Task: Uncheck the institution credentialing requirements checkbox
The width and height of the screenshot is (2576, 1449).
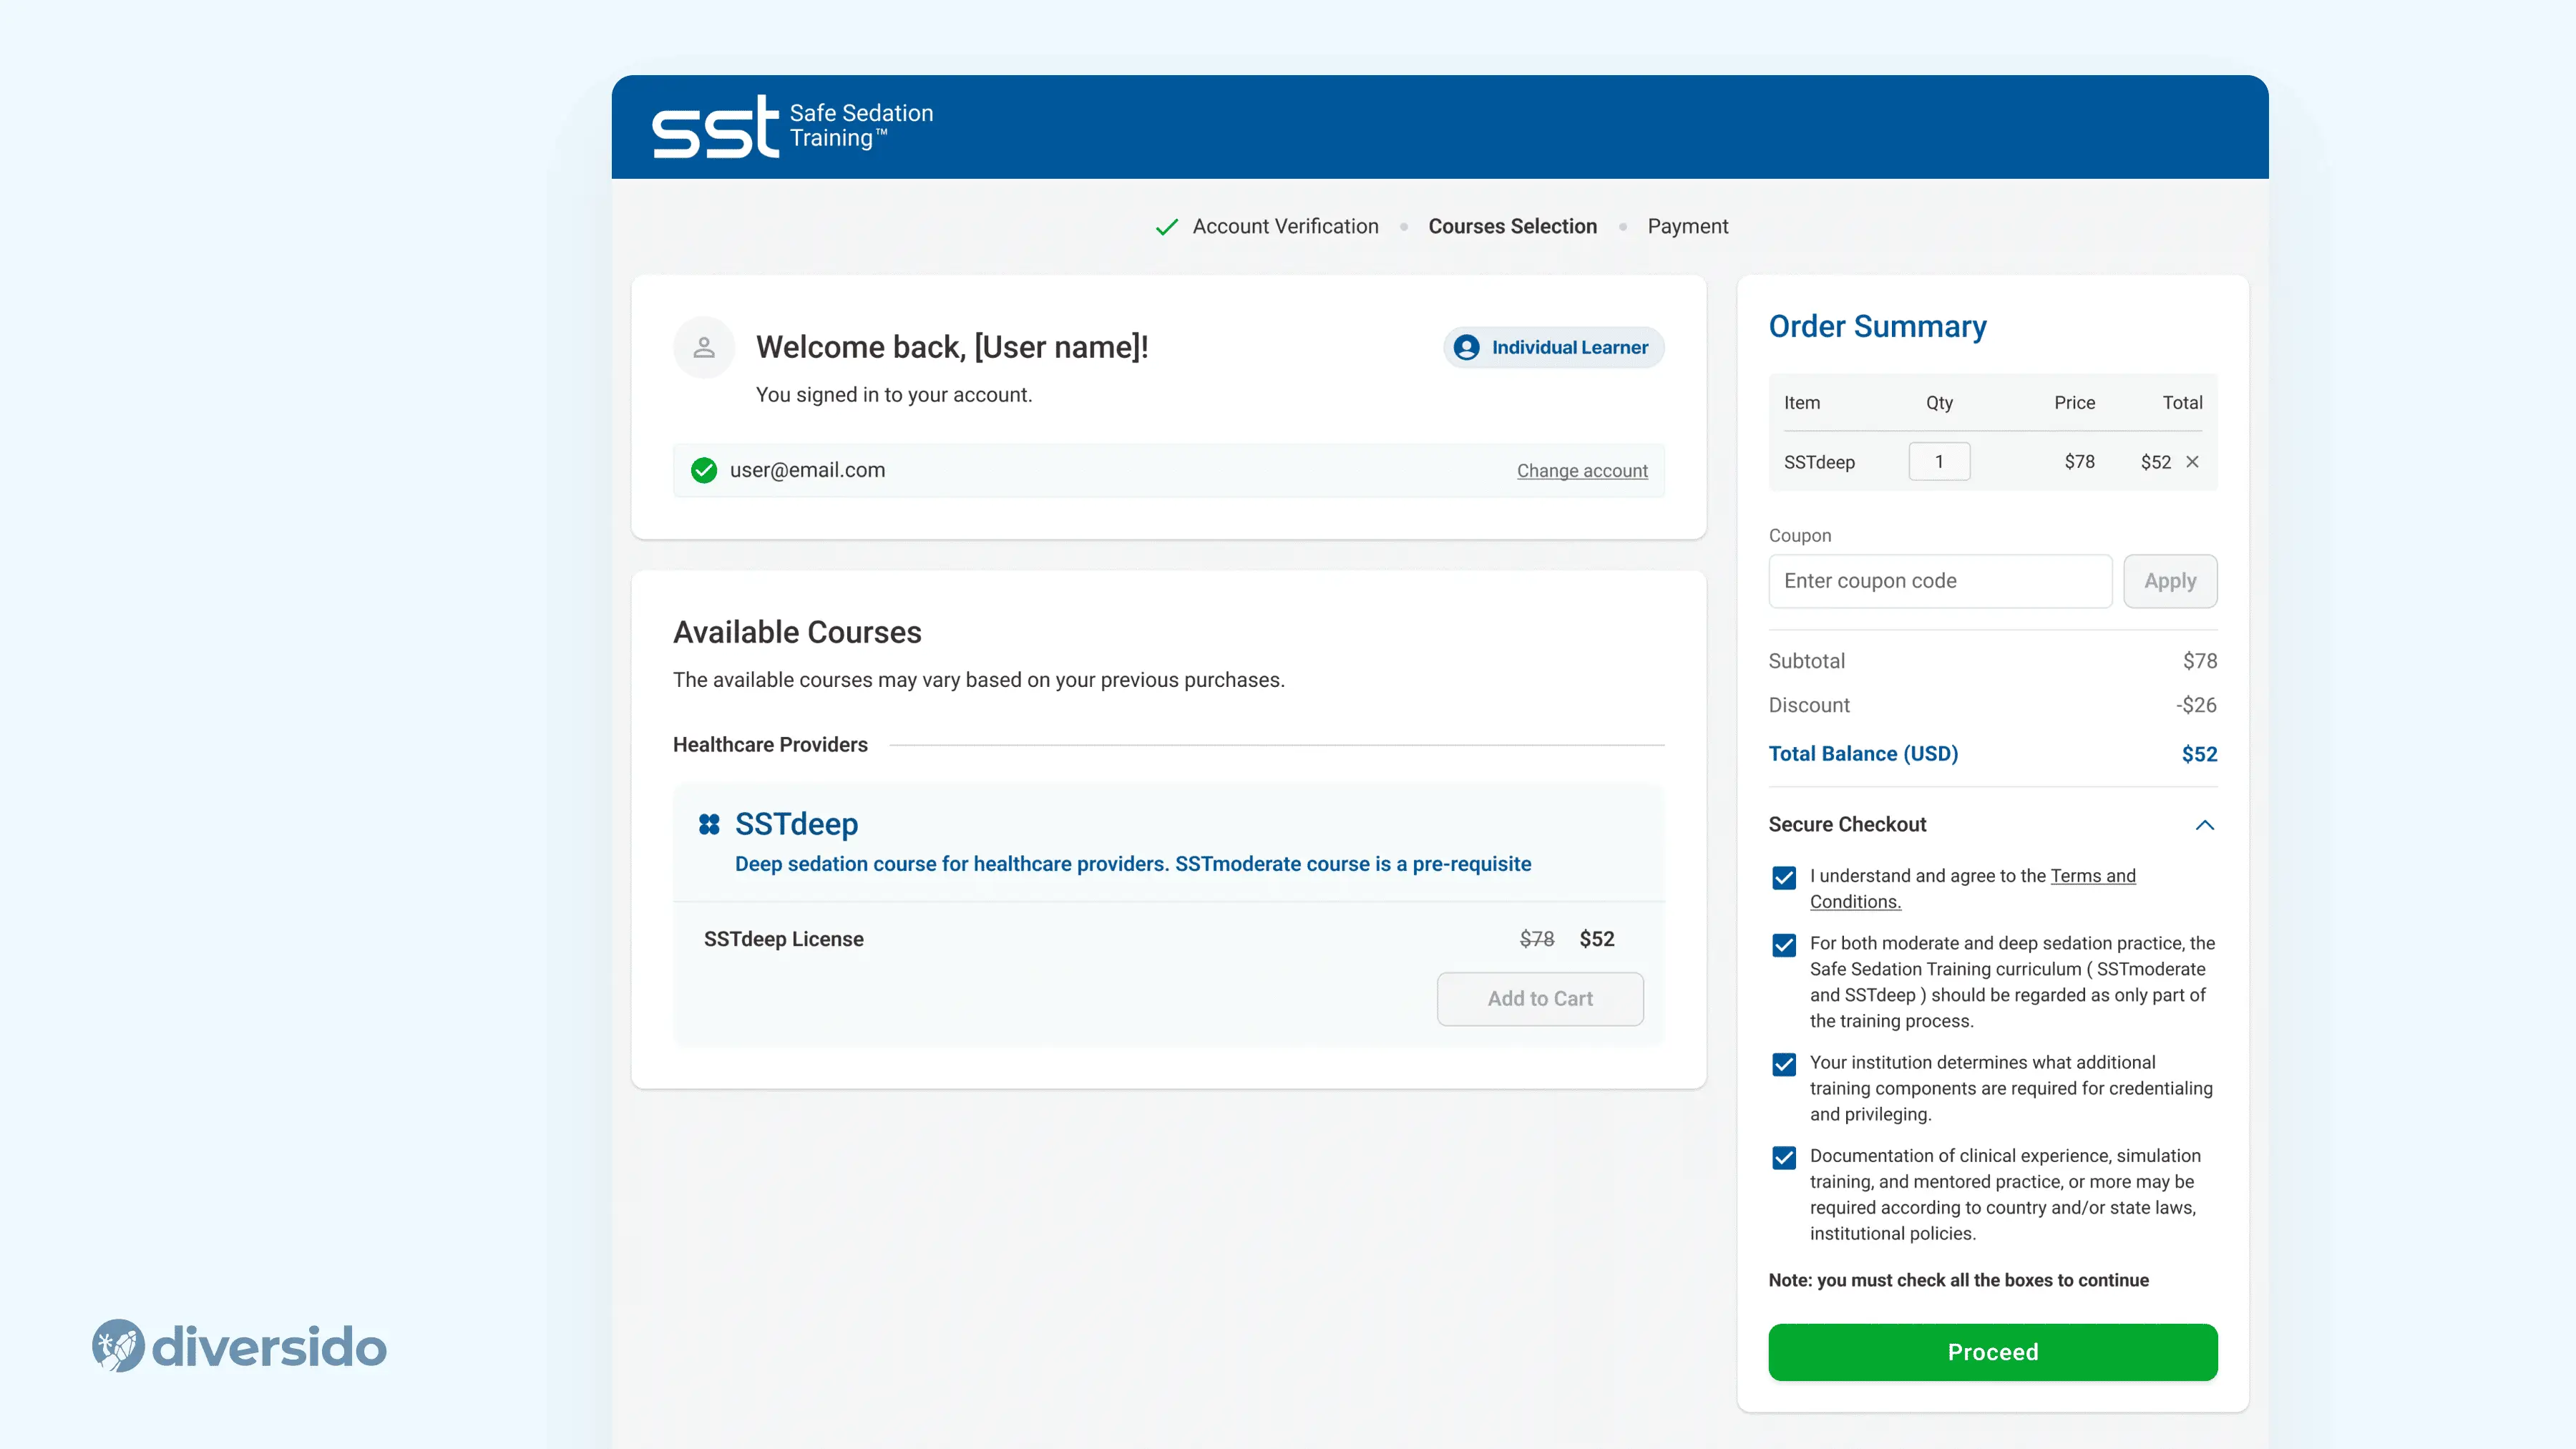Action: 1784,1064
